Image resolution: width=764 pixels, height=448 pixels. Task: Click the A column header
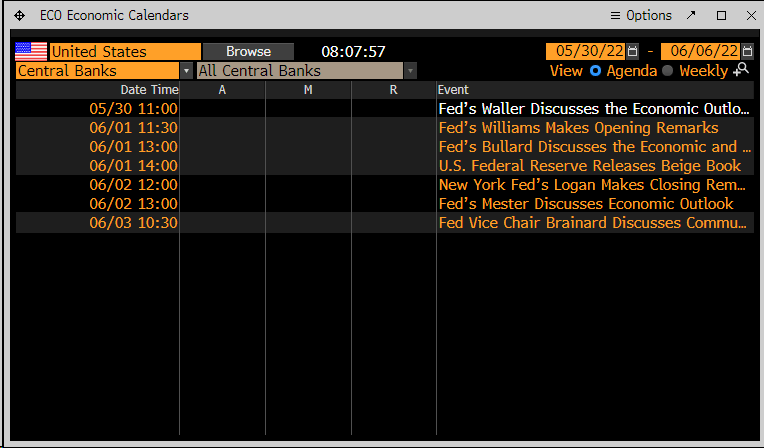tap(222, 90)
